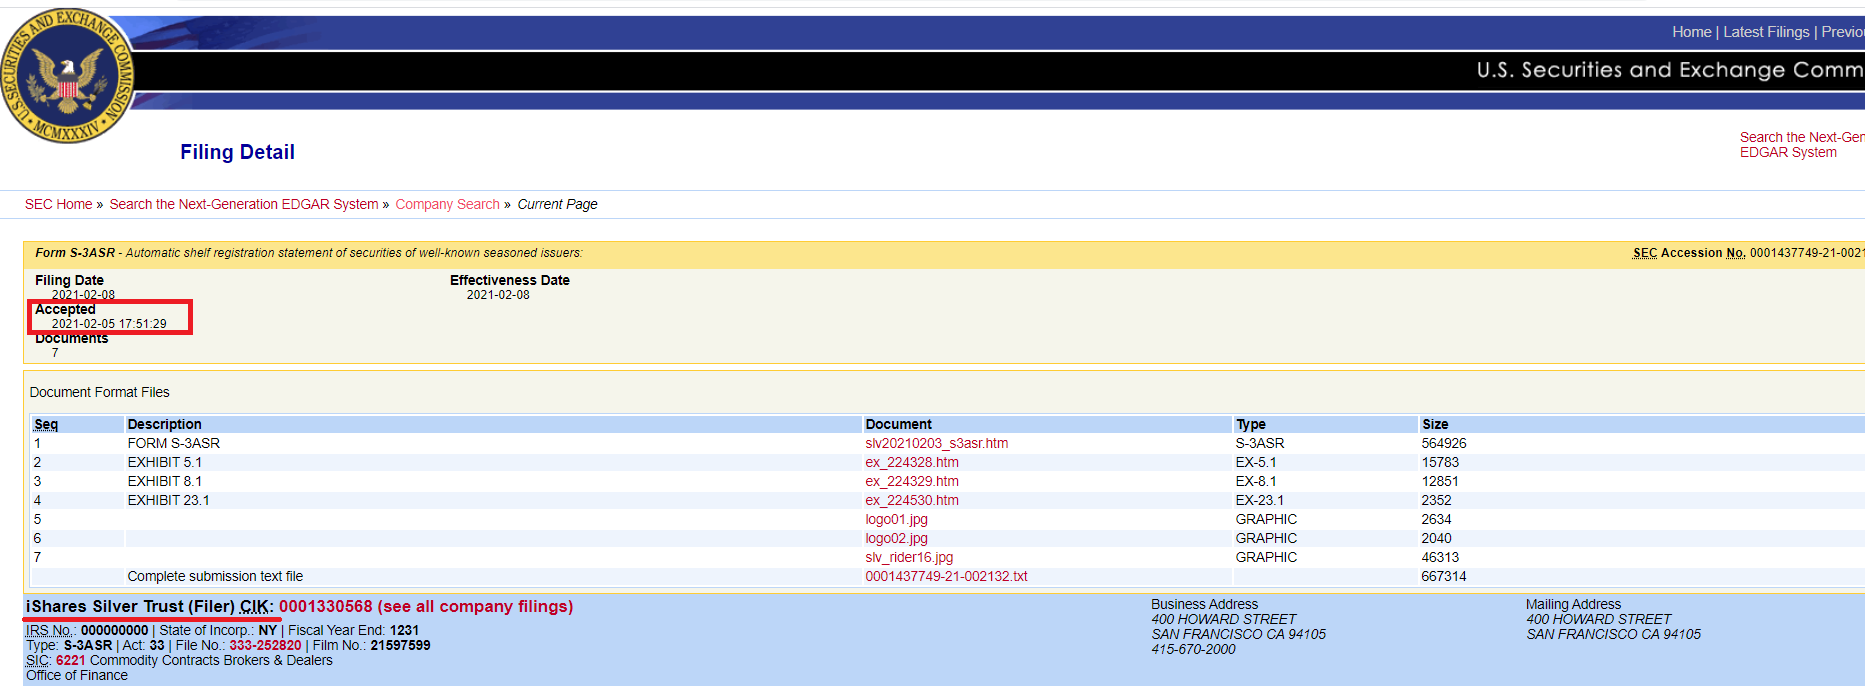This screenshot has width=1865, height=686.
Task: Click Document Format Files heading
Action: [x=99, y=392]
